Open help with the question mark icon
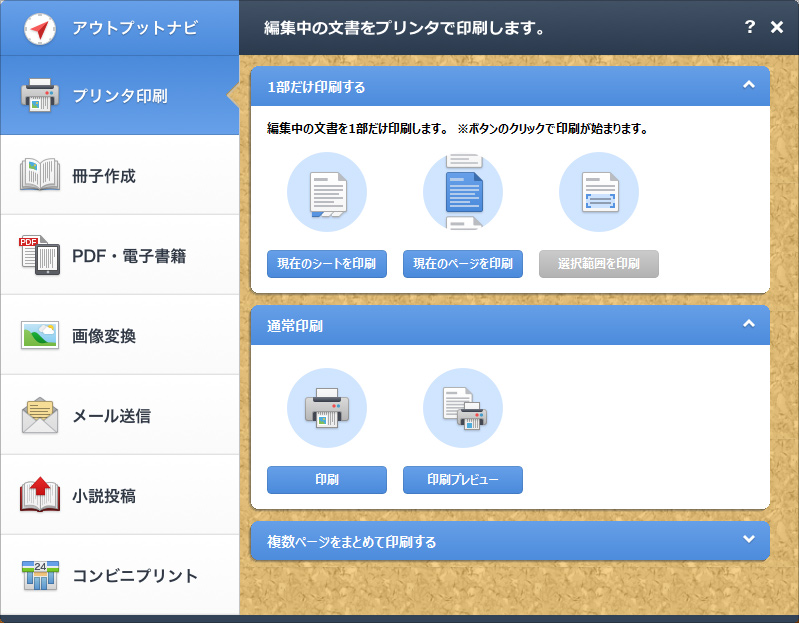The height and width of the screenshot is (624, 799). click(x=750, y=27)
